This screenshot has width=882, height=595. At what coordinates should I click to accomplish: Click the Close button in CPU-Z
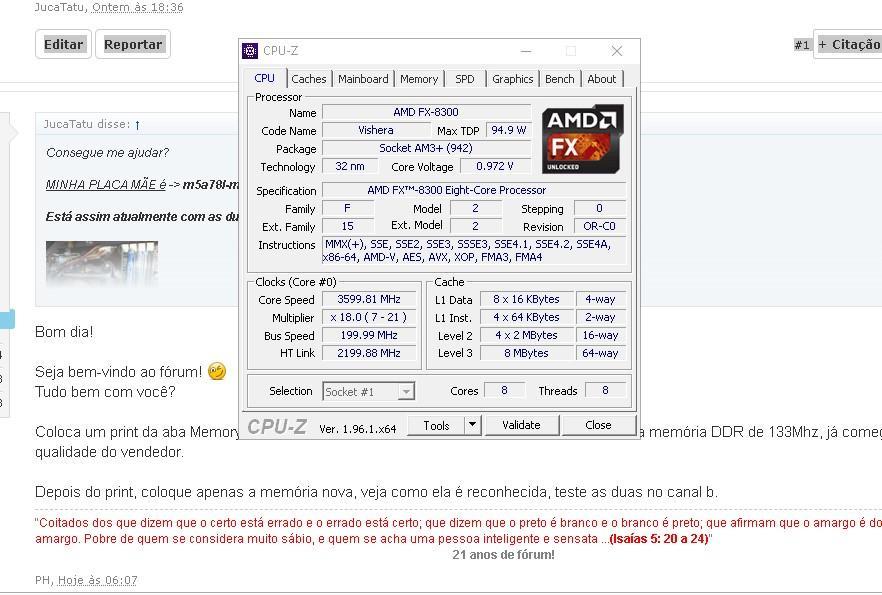[598, 425]
